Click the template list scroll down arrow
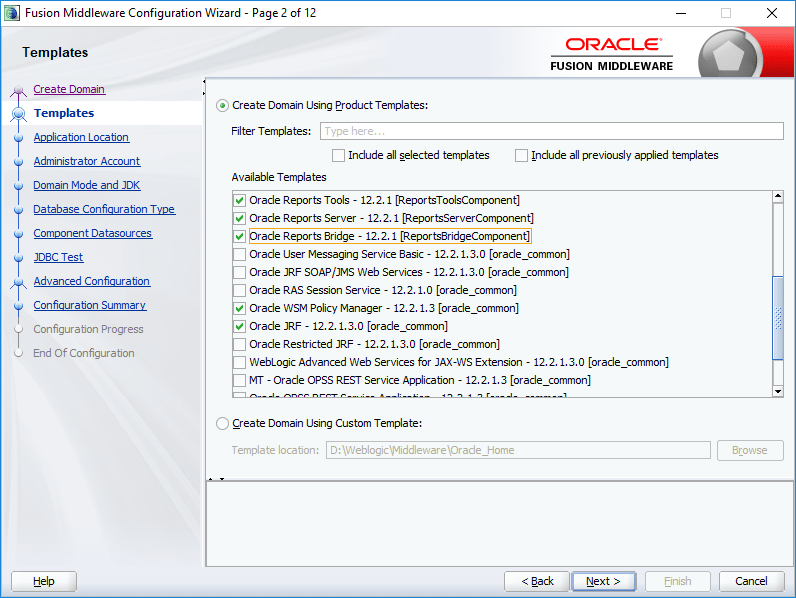Screen dimensions: 796x598 tap(778, 391)
